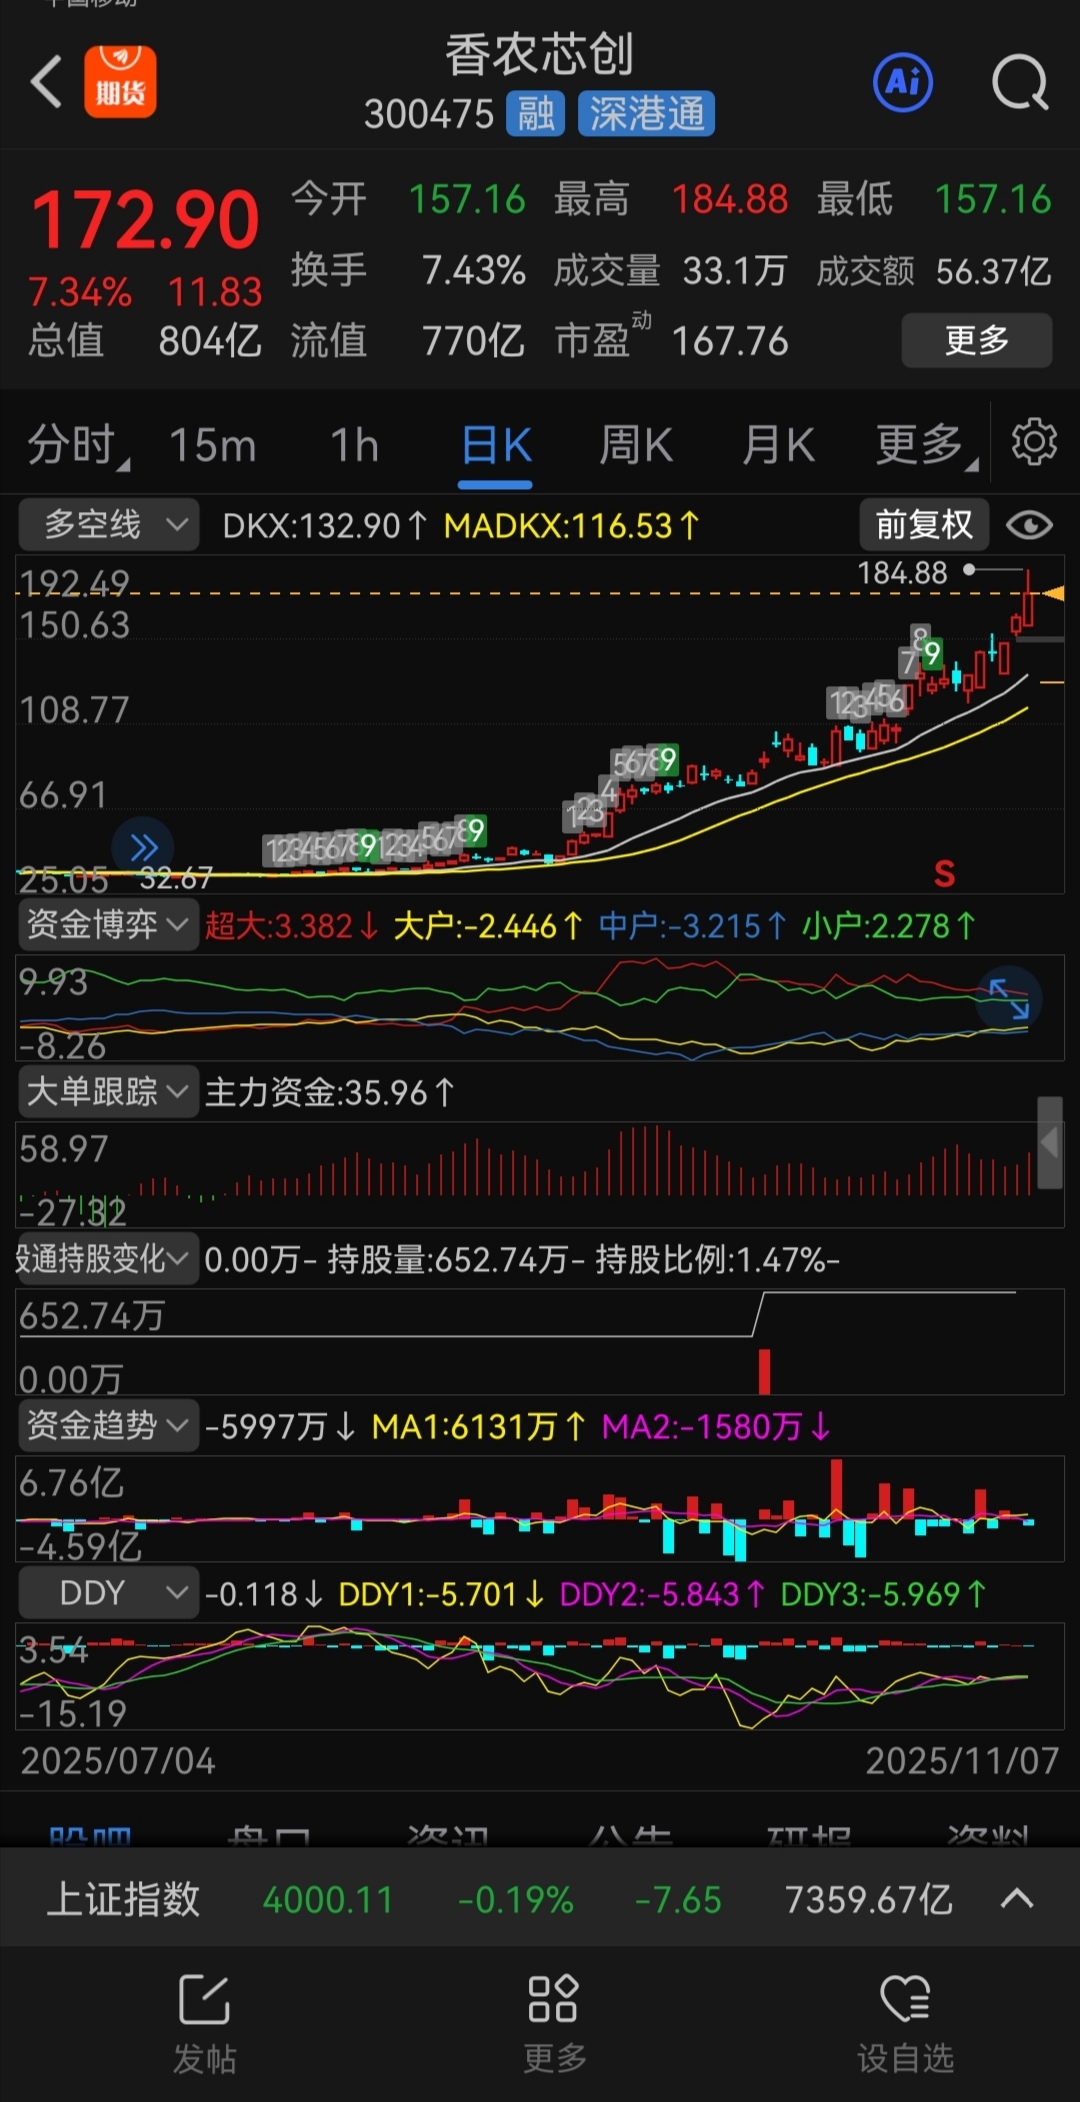The height and width of the screenshot is (2102, 1080).
Task: Click the 前复权 adjustment button
Action: pos(924,525)
